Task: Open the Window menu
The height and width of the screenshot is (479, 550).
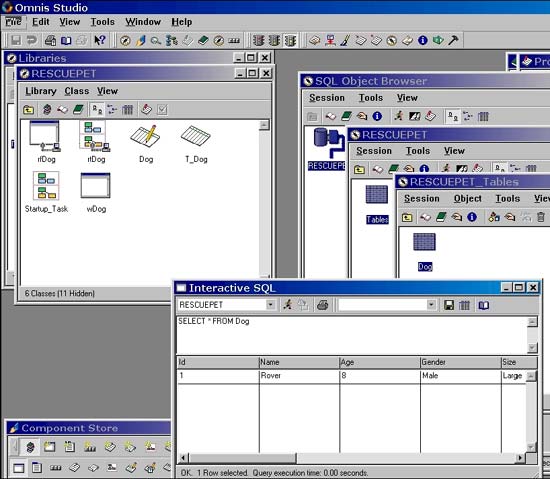Action: click(x=143, y=22)
